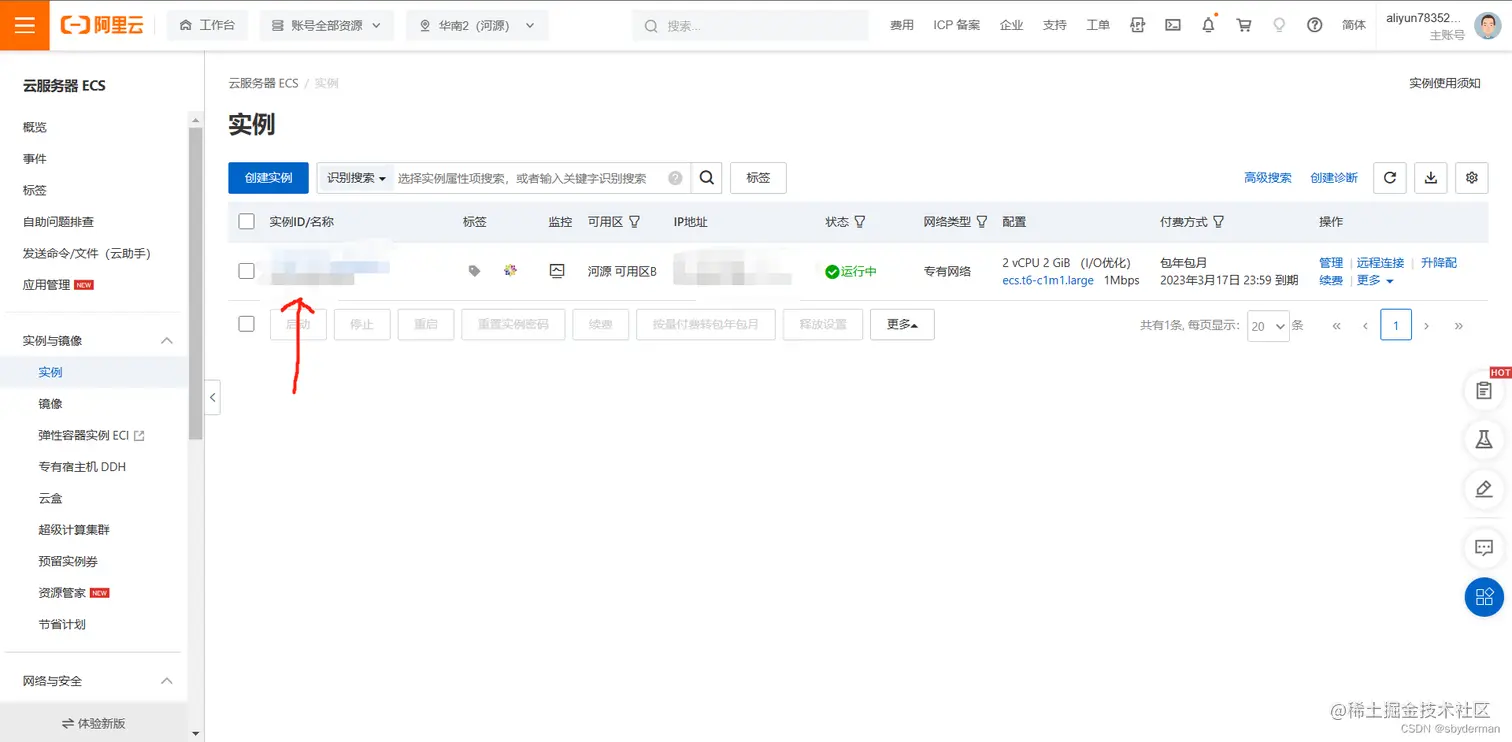Toggle select-all checkbox in table header
This screenshot has height=742, width=1512.
point(246,222)
